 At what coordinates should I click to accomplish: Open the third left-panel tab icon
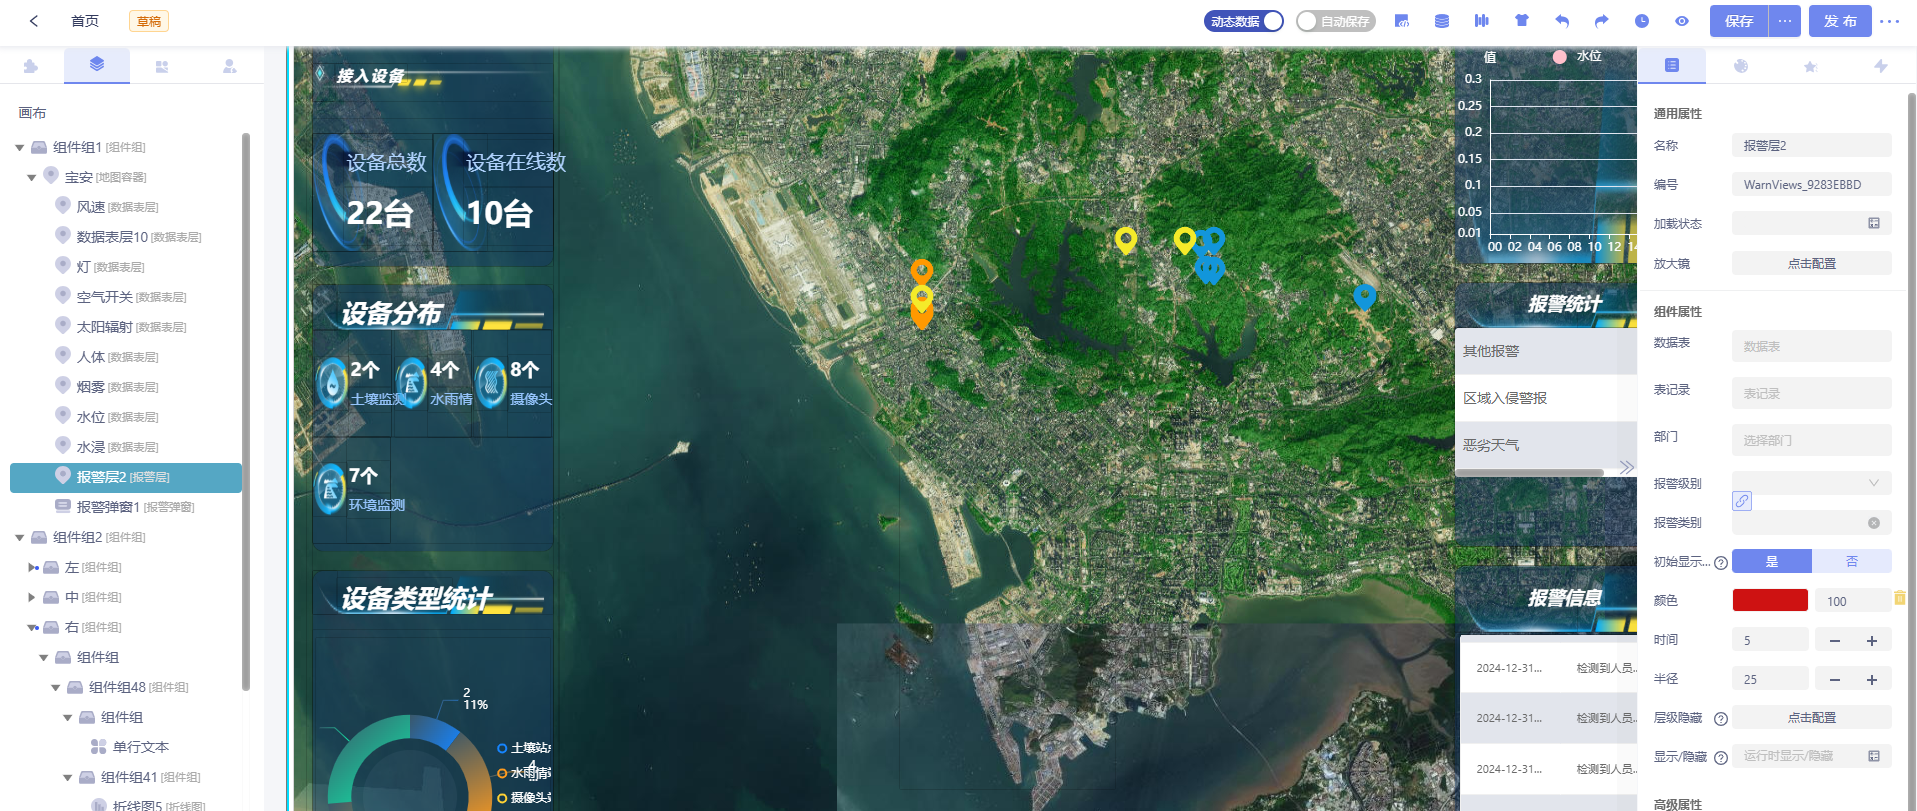coord(162,66)
